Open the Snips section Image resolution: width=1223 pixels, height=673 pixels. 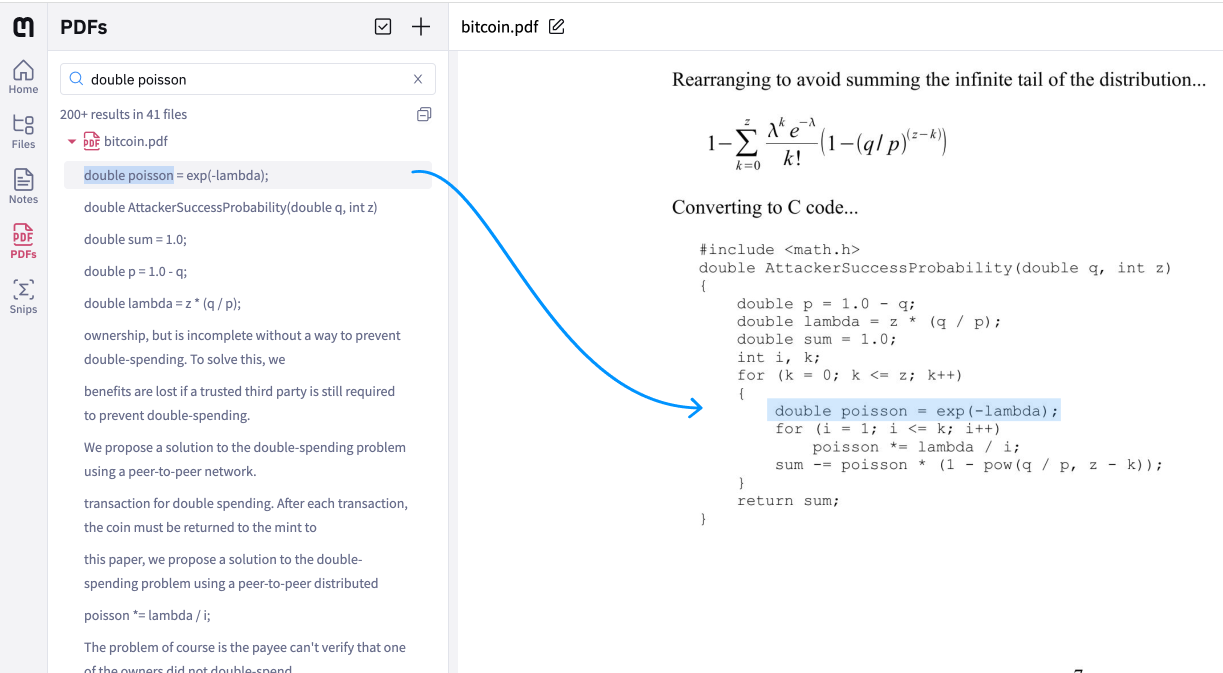[x=23, y=297]
